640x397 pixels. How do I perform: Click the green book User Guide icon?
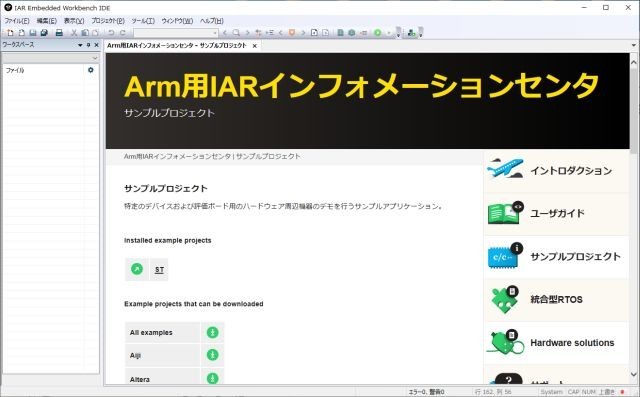point(505,213)
